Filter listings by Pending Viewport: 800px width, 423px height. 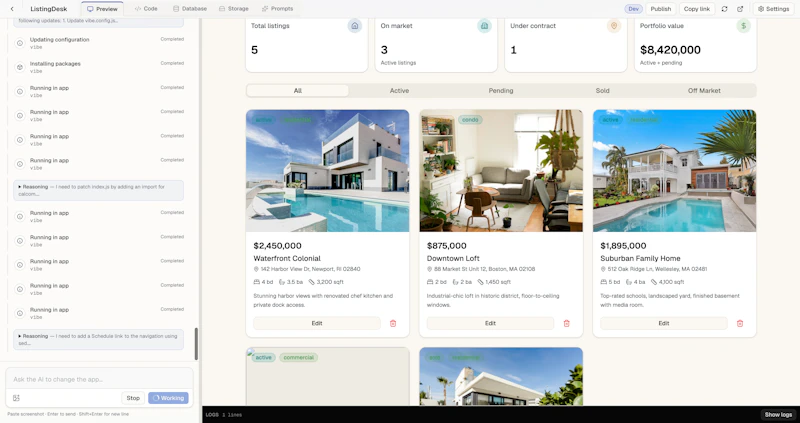501,91
